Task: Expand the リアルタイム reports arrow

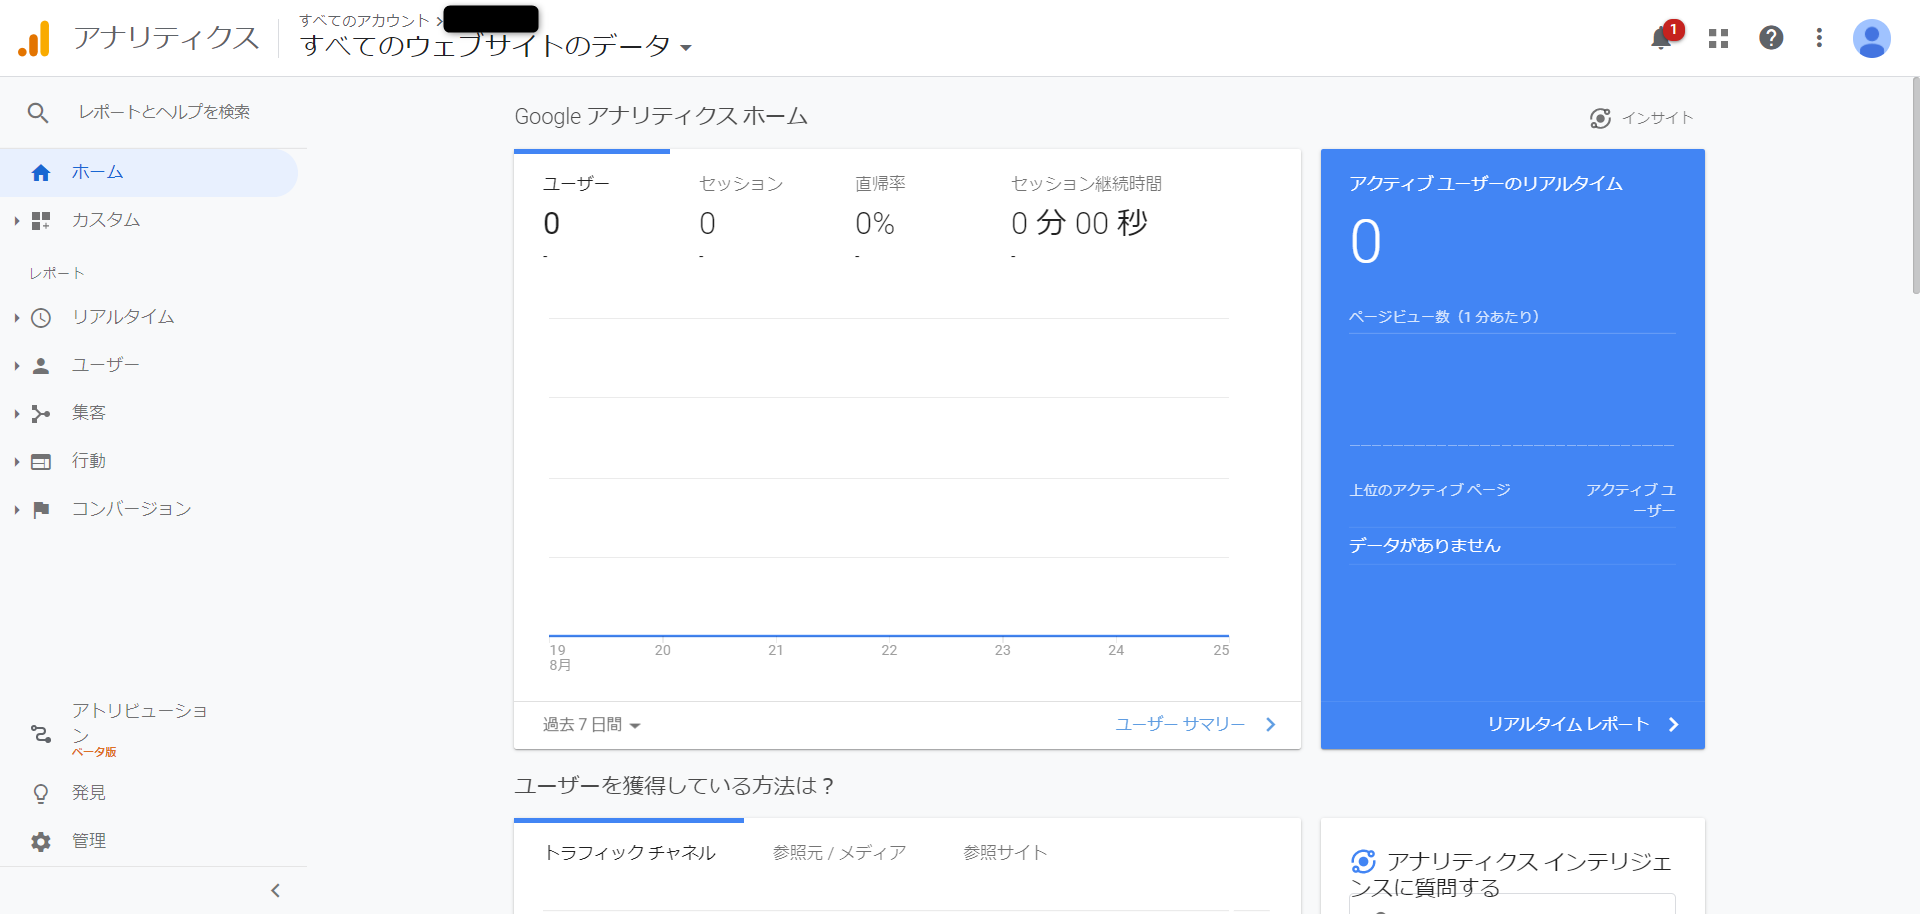Action: (17, 318)
